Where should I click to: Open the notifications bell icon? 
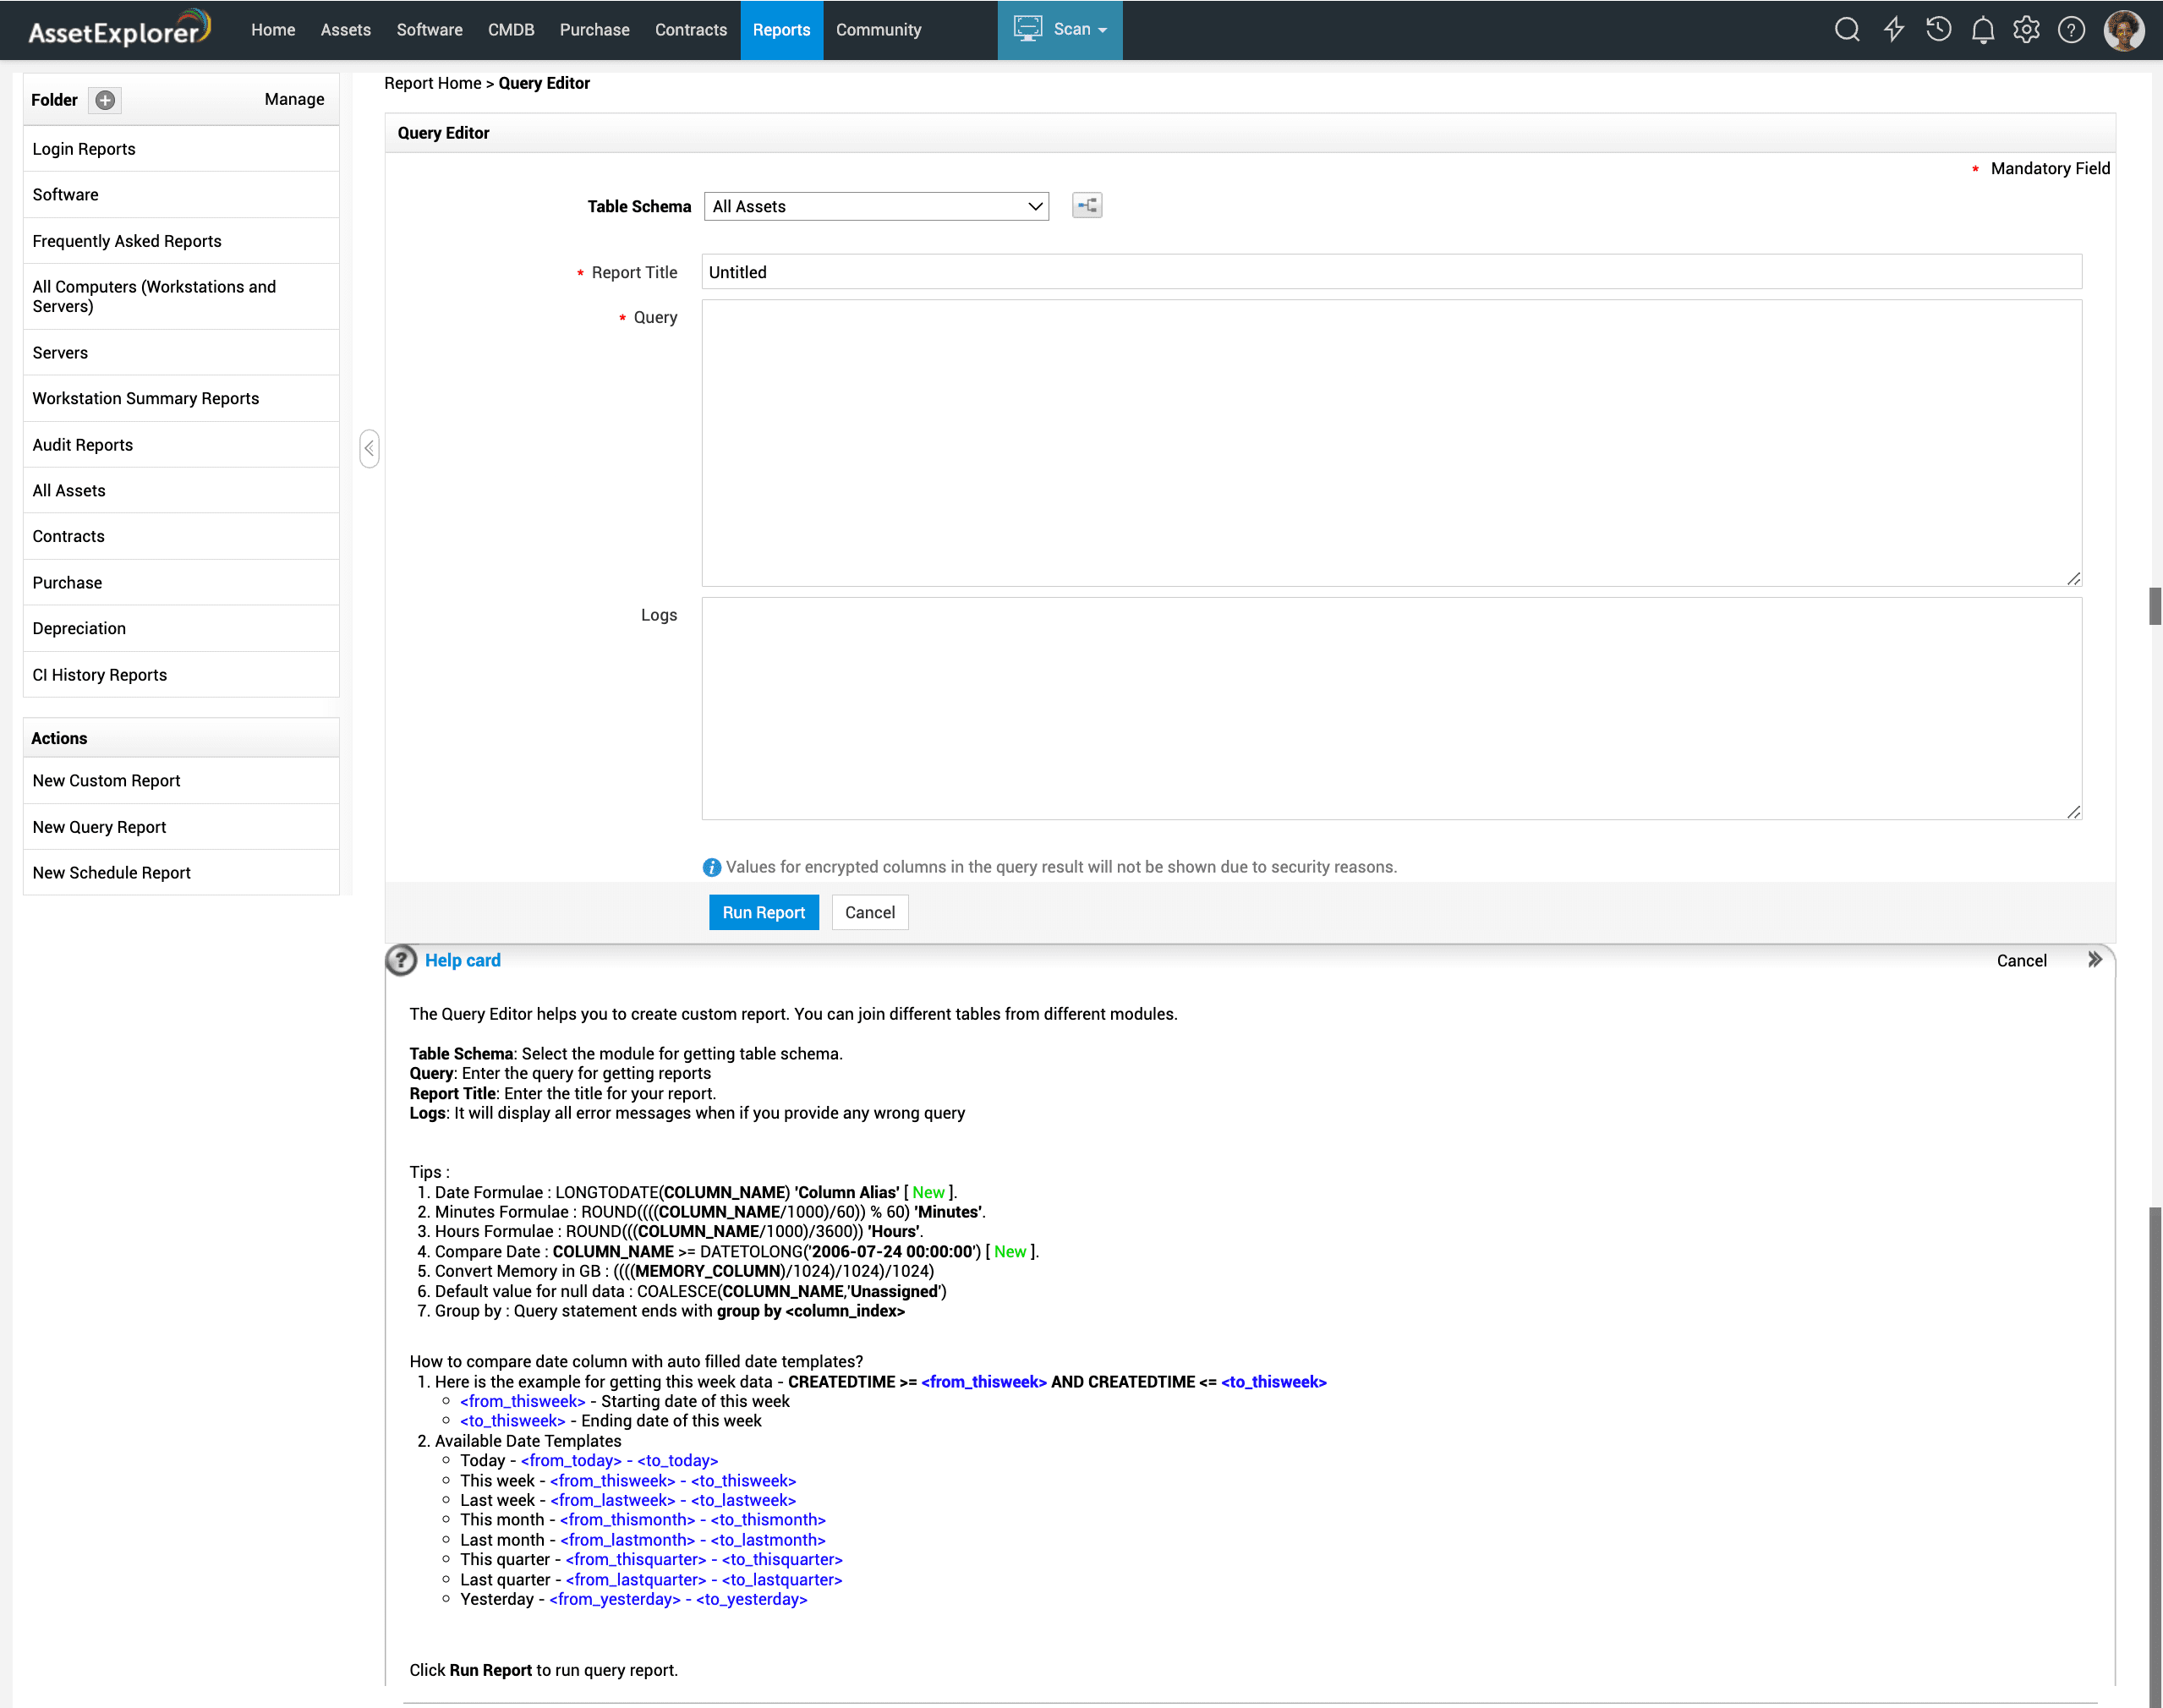pos(1982,30)
